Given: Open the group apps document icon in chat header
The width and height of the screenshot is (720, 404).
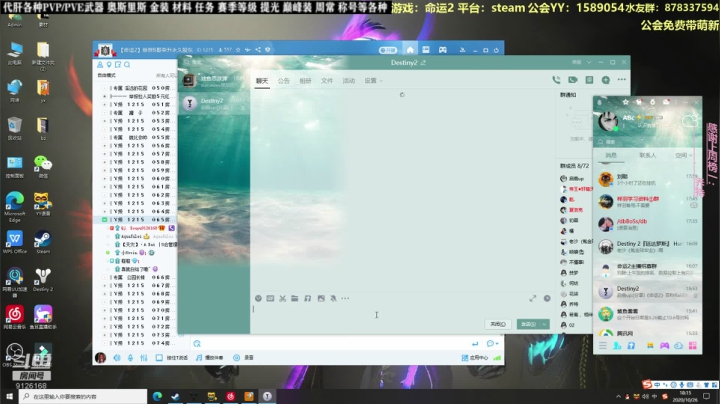Looking at the screenshot, I should pyautogui.click(x=589, y=80).
